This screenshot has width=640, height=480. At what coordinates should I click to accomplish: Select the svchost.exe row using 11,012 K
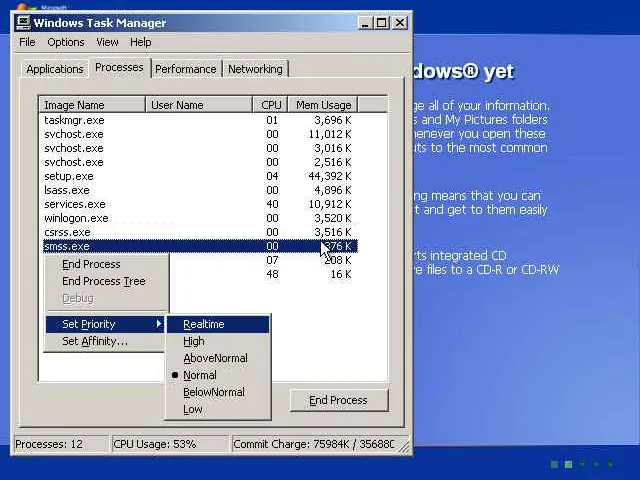200,134
